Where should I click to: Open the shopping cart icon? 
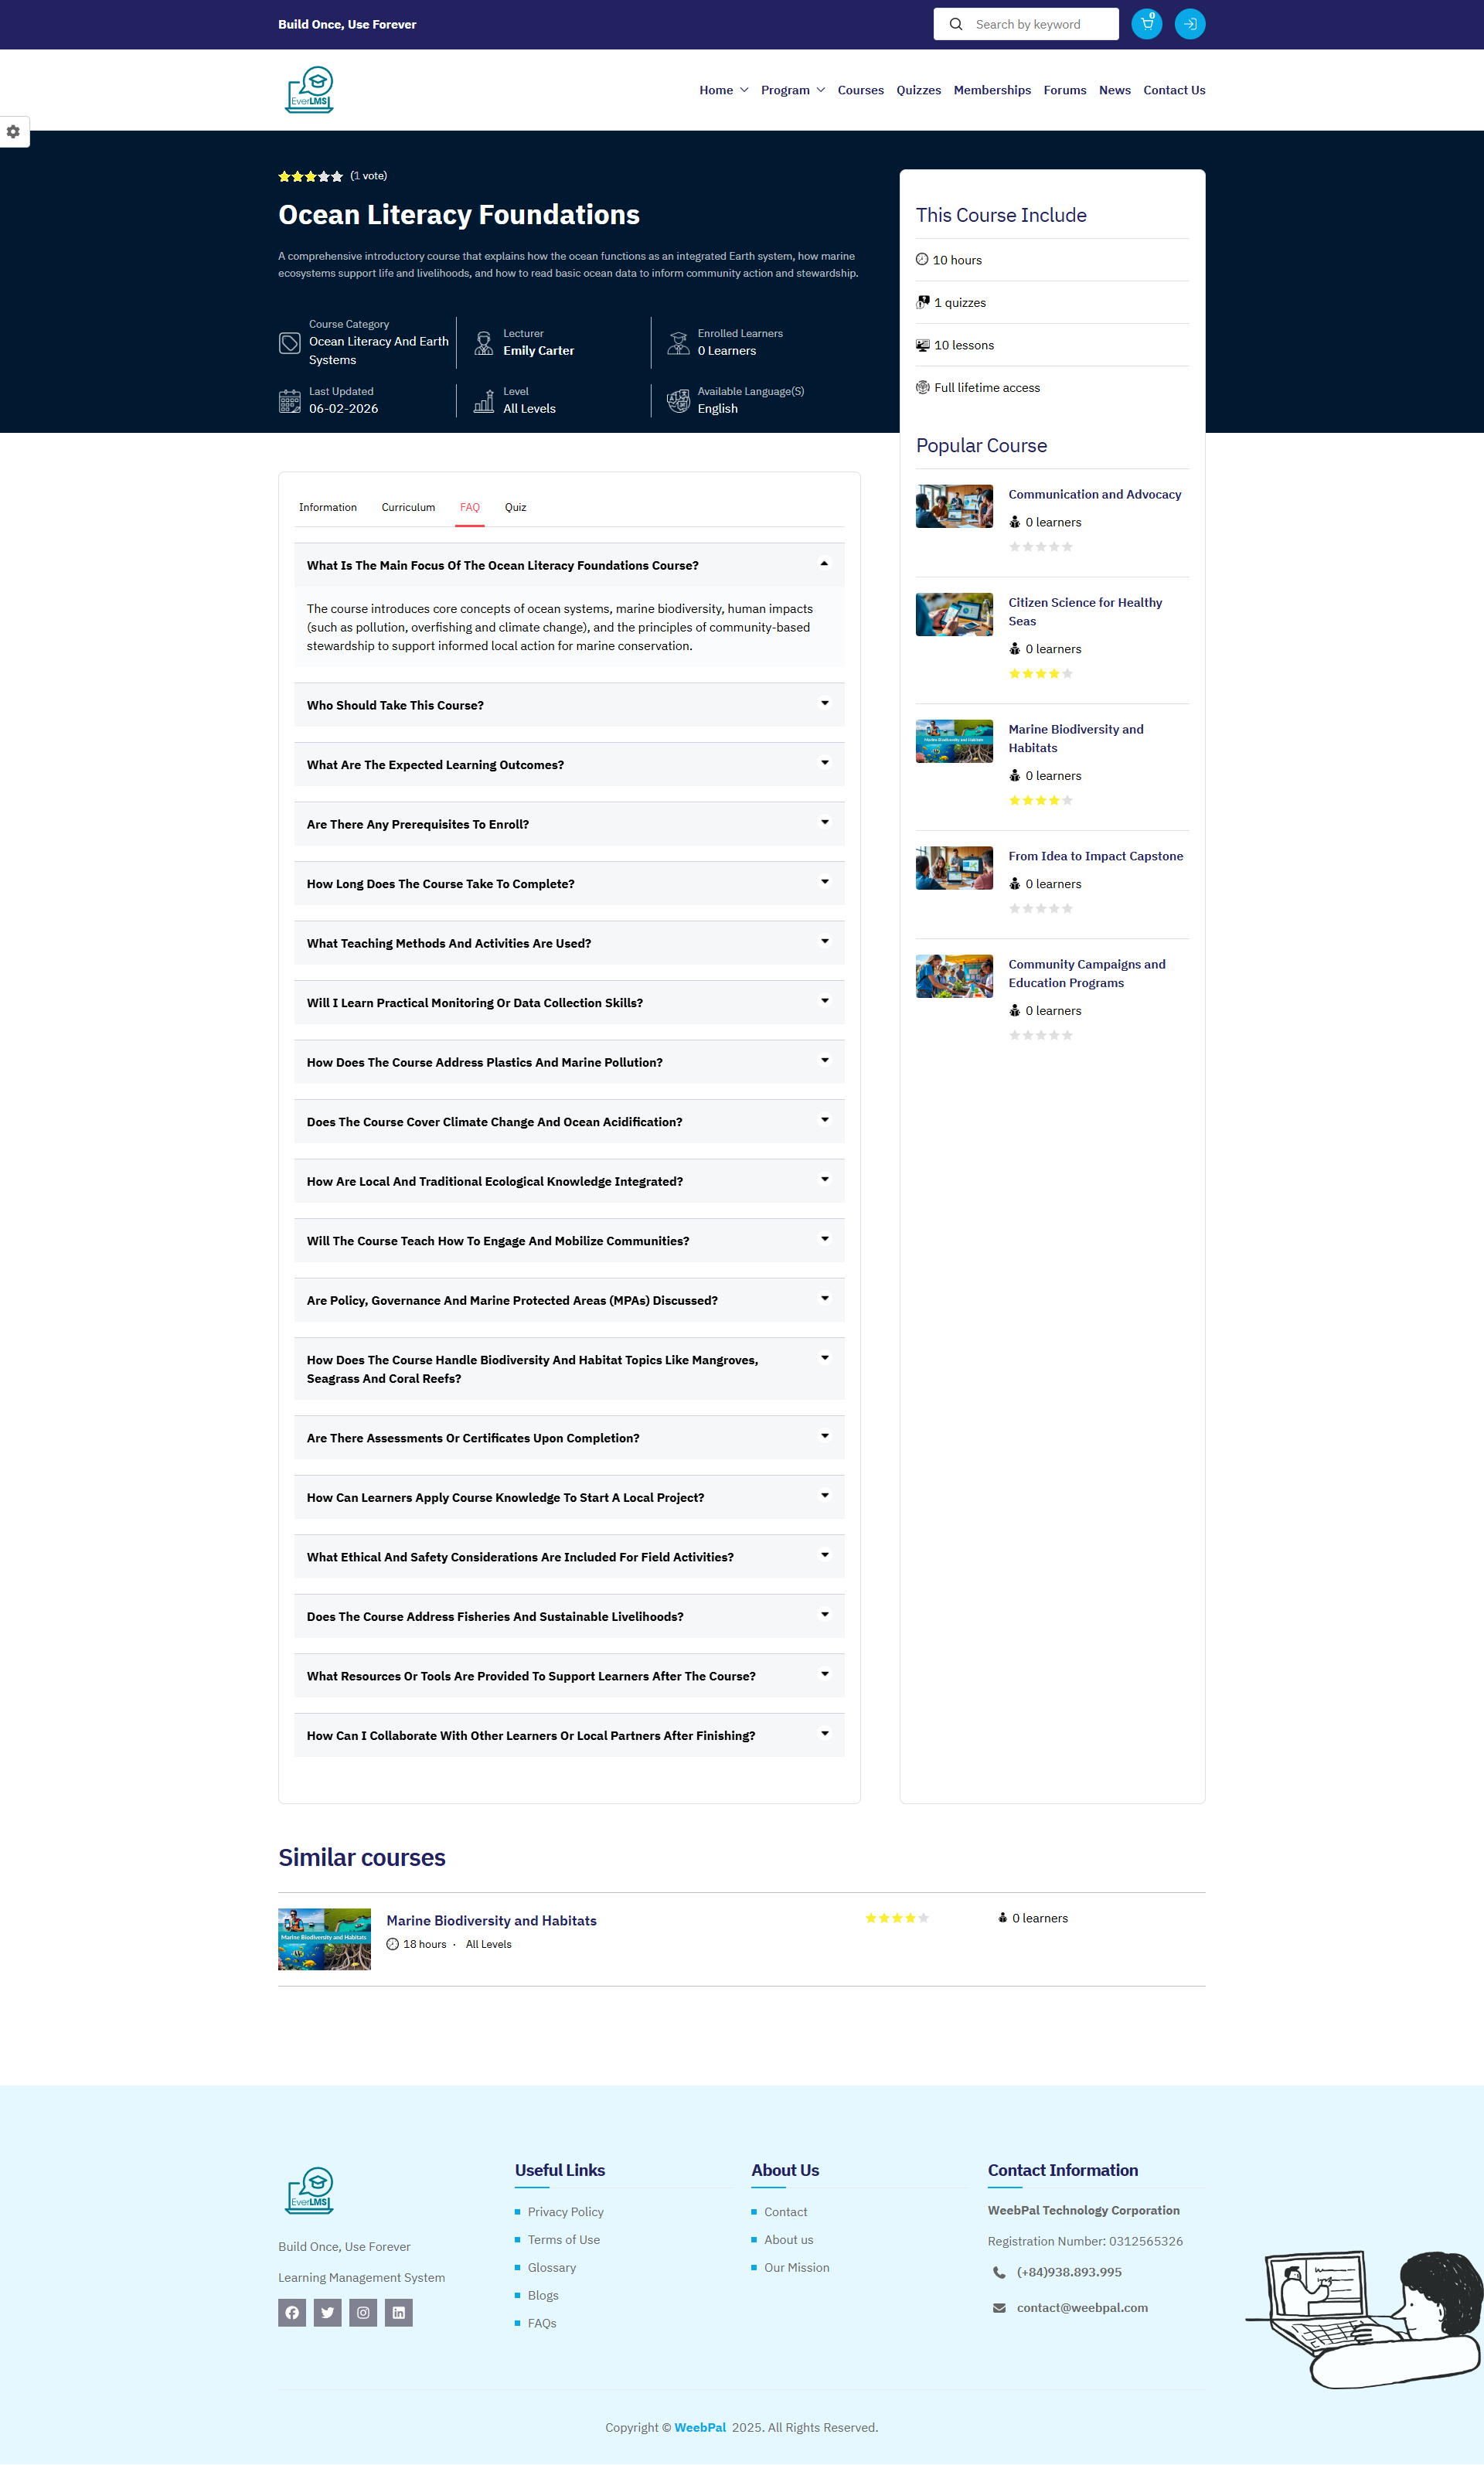coord(1146,24)
